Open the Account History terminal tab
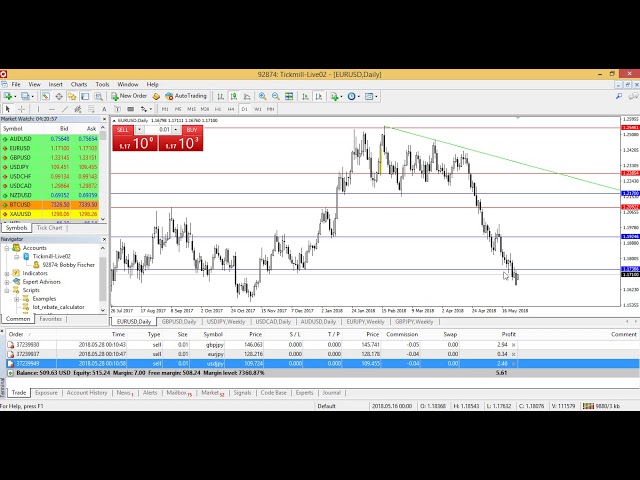Screen dimensions: 640x480 pyautogui.click(x=86, y=393)
